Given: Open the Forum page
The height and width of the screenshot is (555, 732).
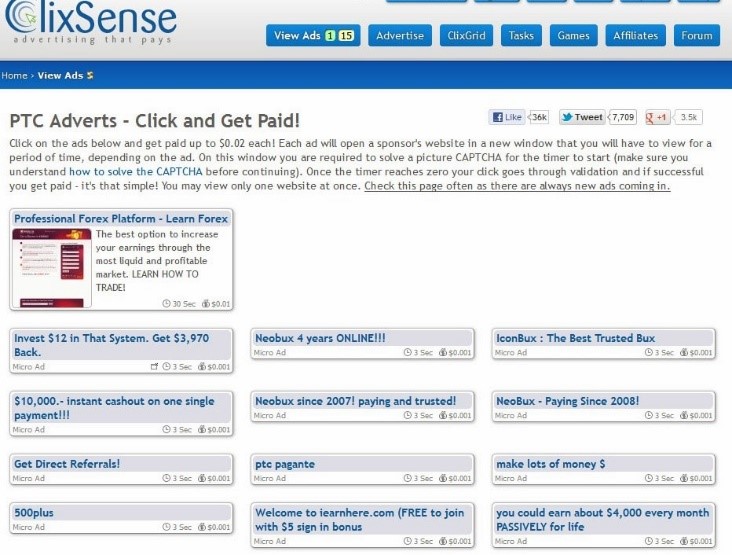Looking at the screenshot, I should point(697,35).
